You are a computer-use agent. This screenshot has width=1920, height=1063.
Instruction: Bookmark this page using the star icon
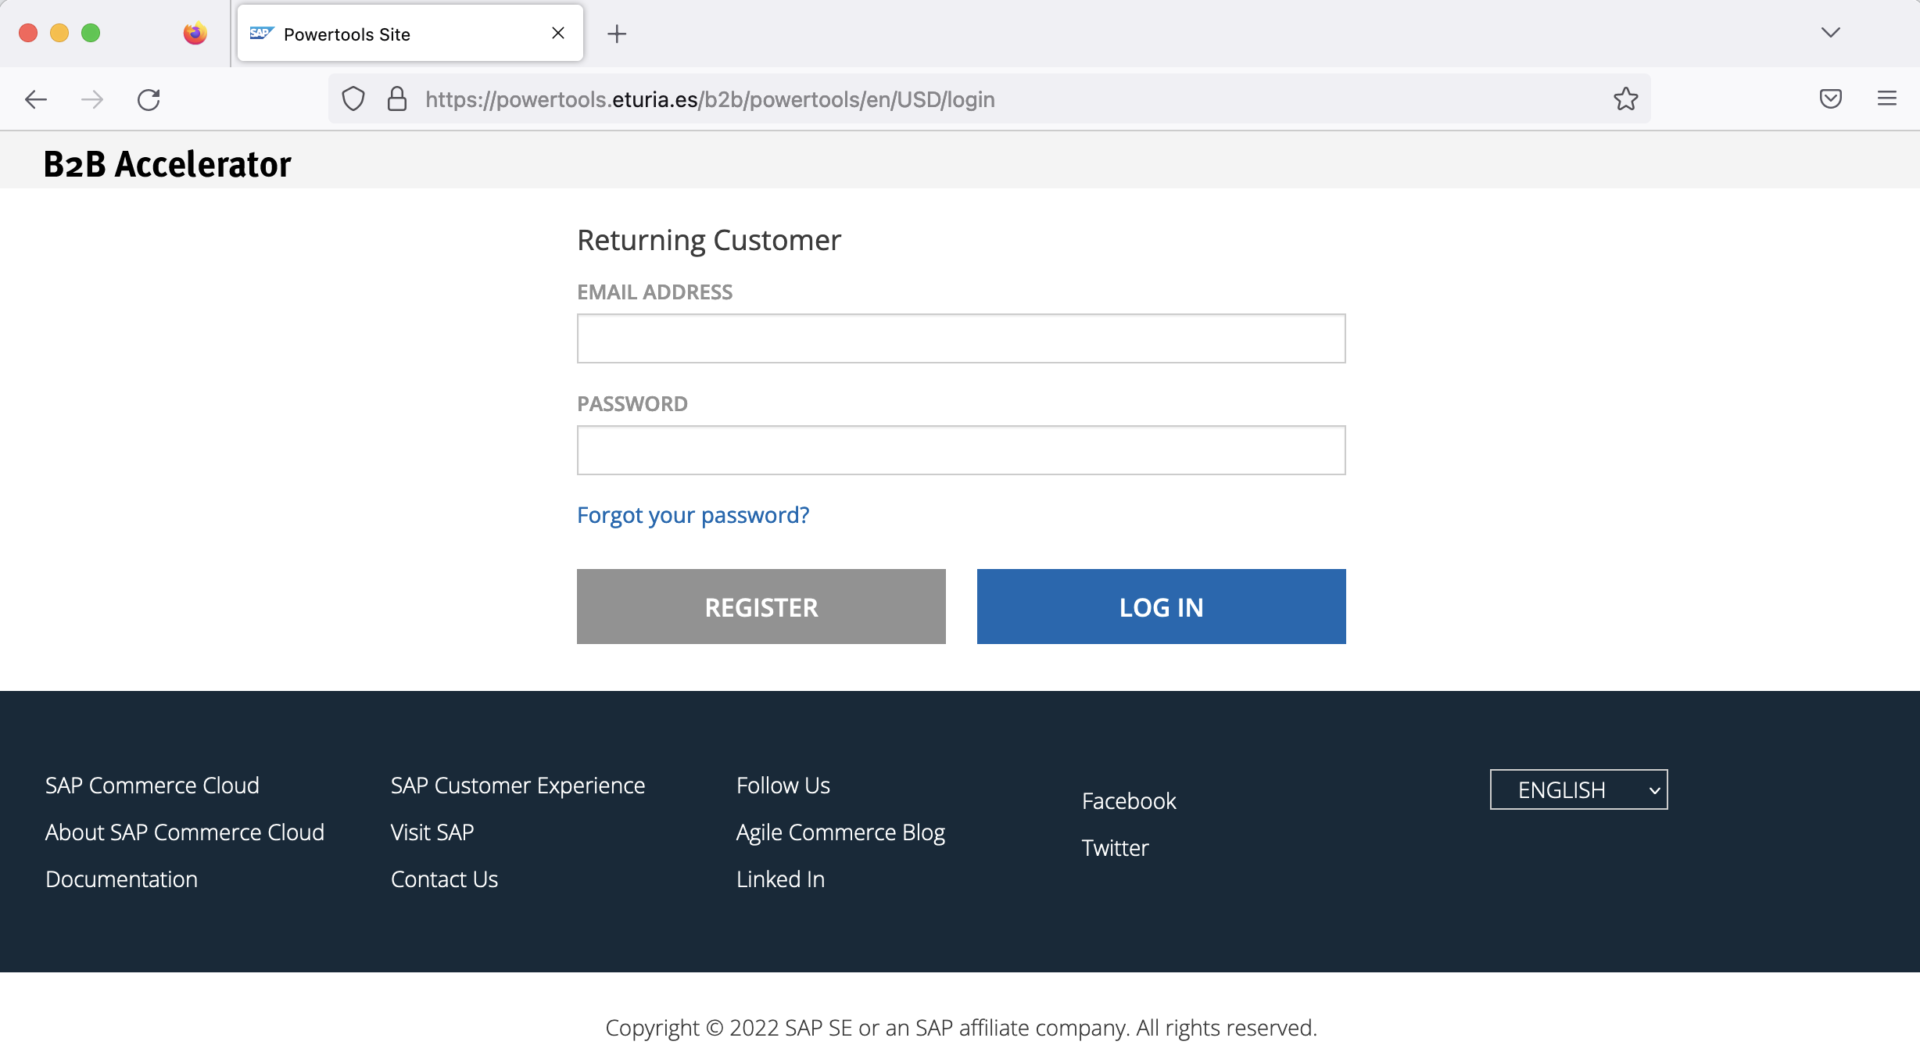tap(1626, 99)
